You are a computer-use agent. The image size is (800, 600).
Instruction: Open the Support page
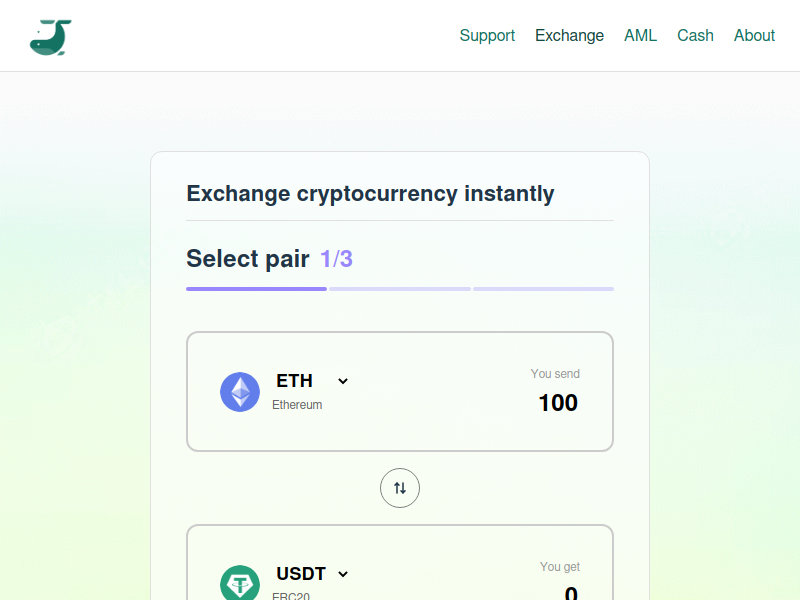pyautogui.click(x=487, y=36)
